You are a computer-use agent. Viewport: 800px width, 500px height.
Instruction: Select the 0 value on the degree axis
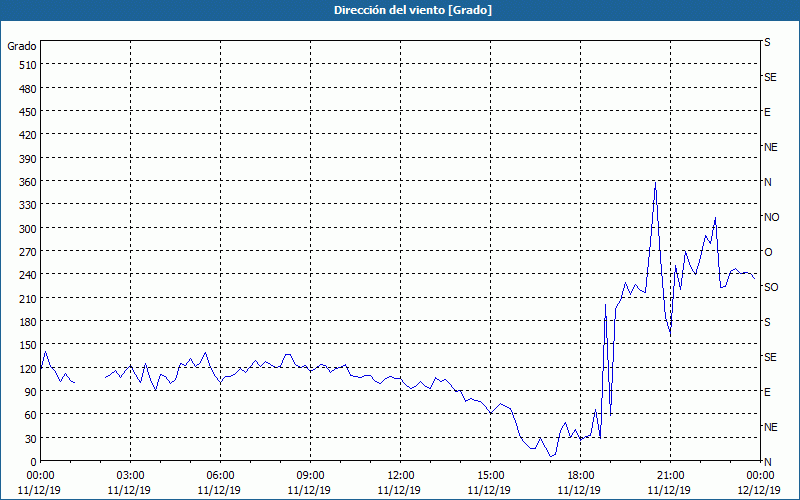pos(34,462)
